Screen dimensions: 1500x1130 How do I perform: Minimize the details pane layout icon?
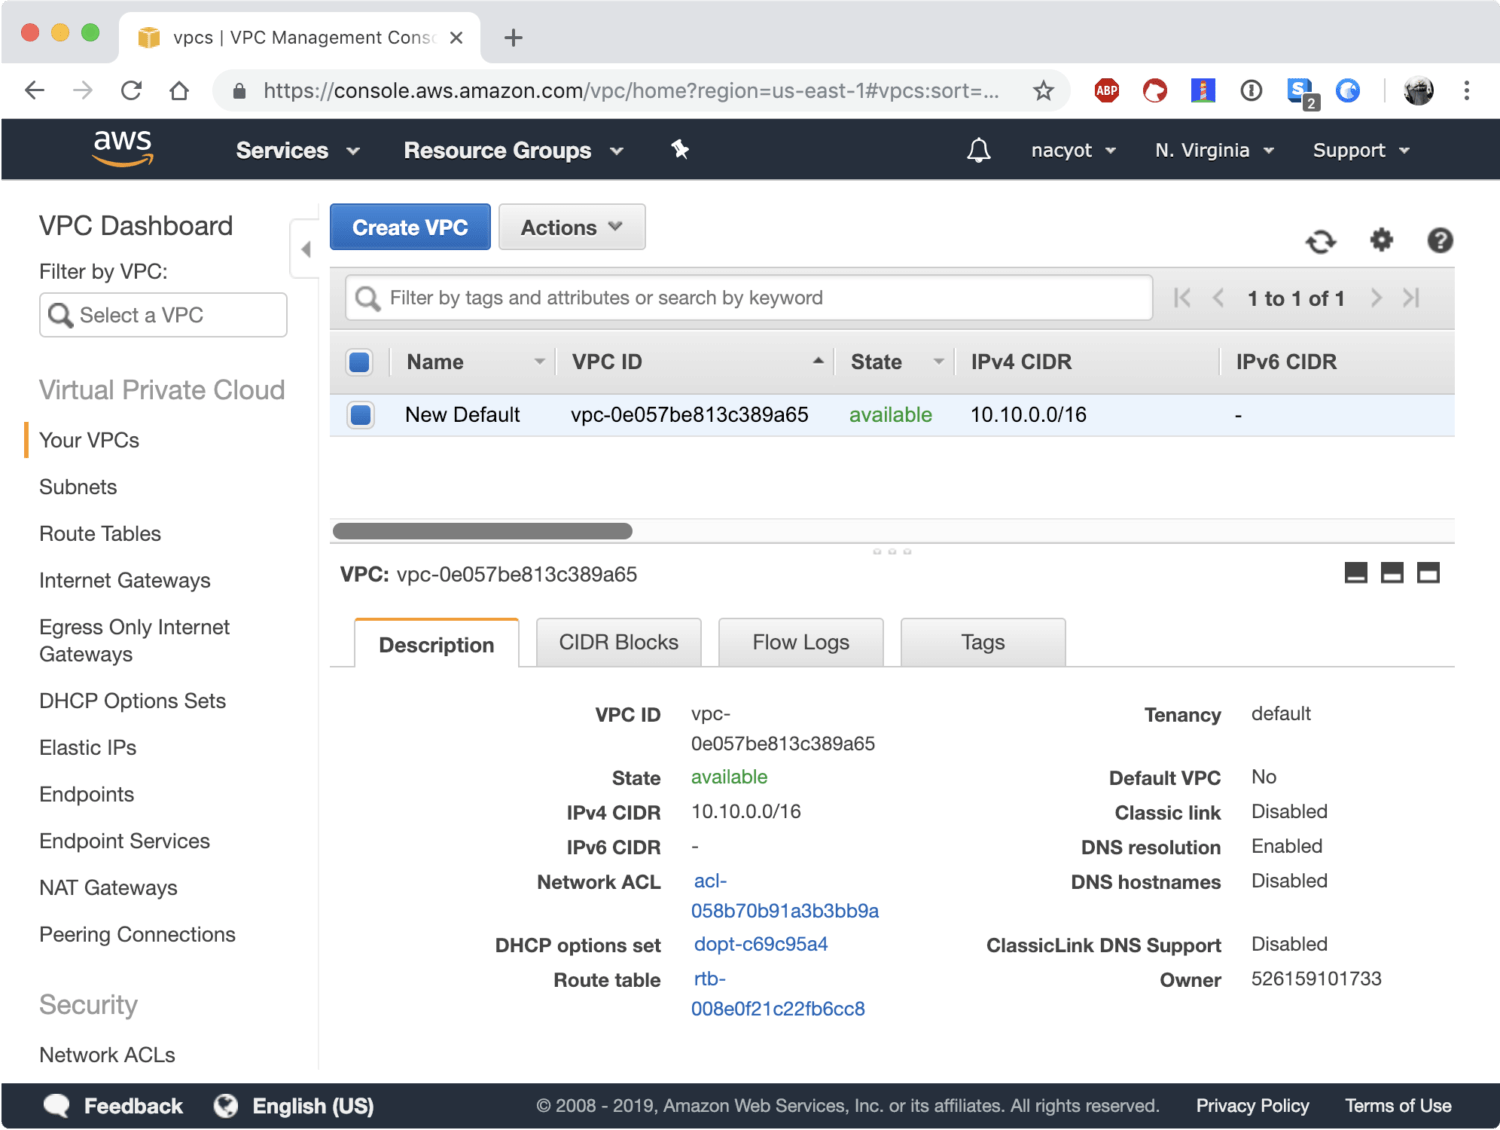click(1356, 573)
